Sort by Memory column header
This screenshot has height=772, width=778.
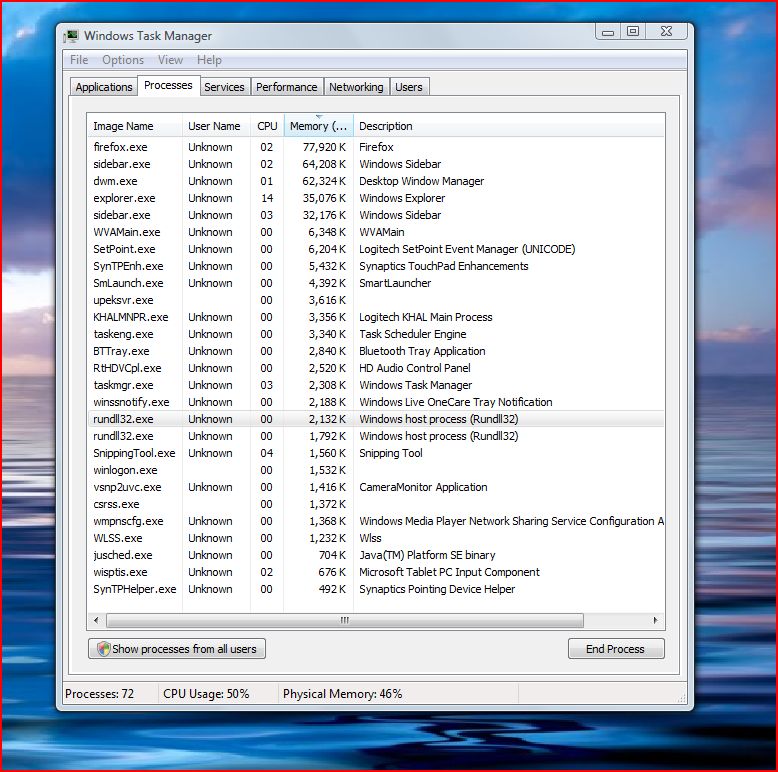(319, 126)
